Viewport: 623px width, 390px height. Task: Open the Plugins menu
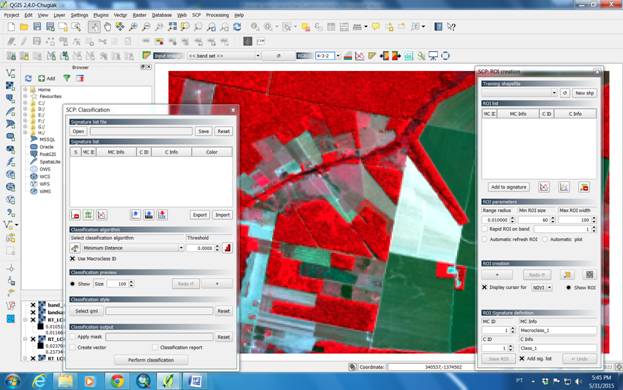(x=101, y=15)
